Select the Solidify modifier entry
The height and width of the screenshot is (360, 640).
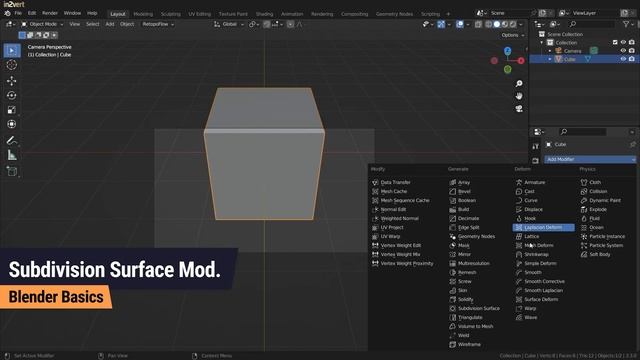click(x=462, y=300)
